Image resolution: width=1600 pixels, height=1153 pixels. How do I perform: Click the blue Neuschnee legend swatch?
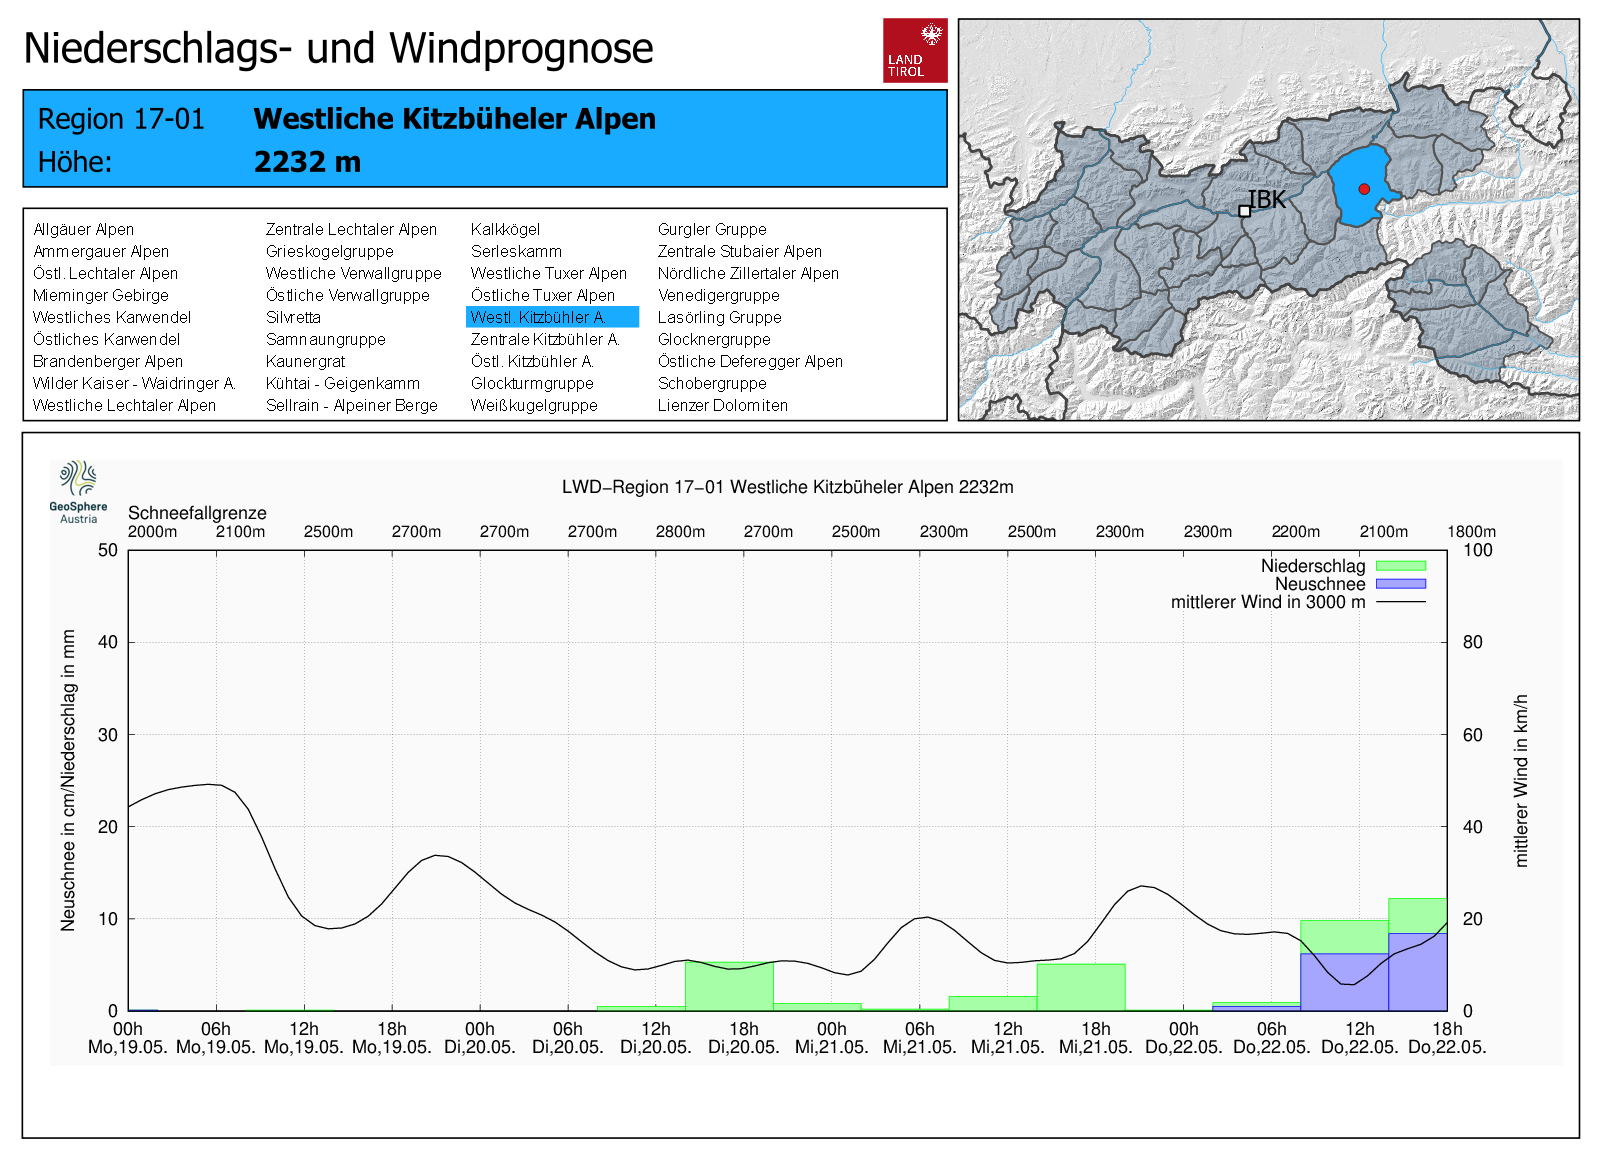click(1400, 584)
